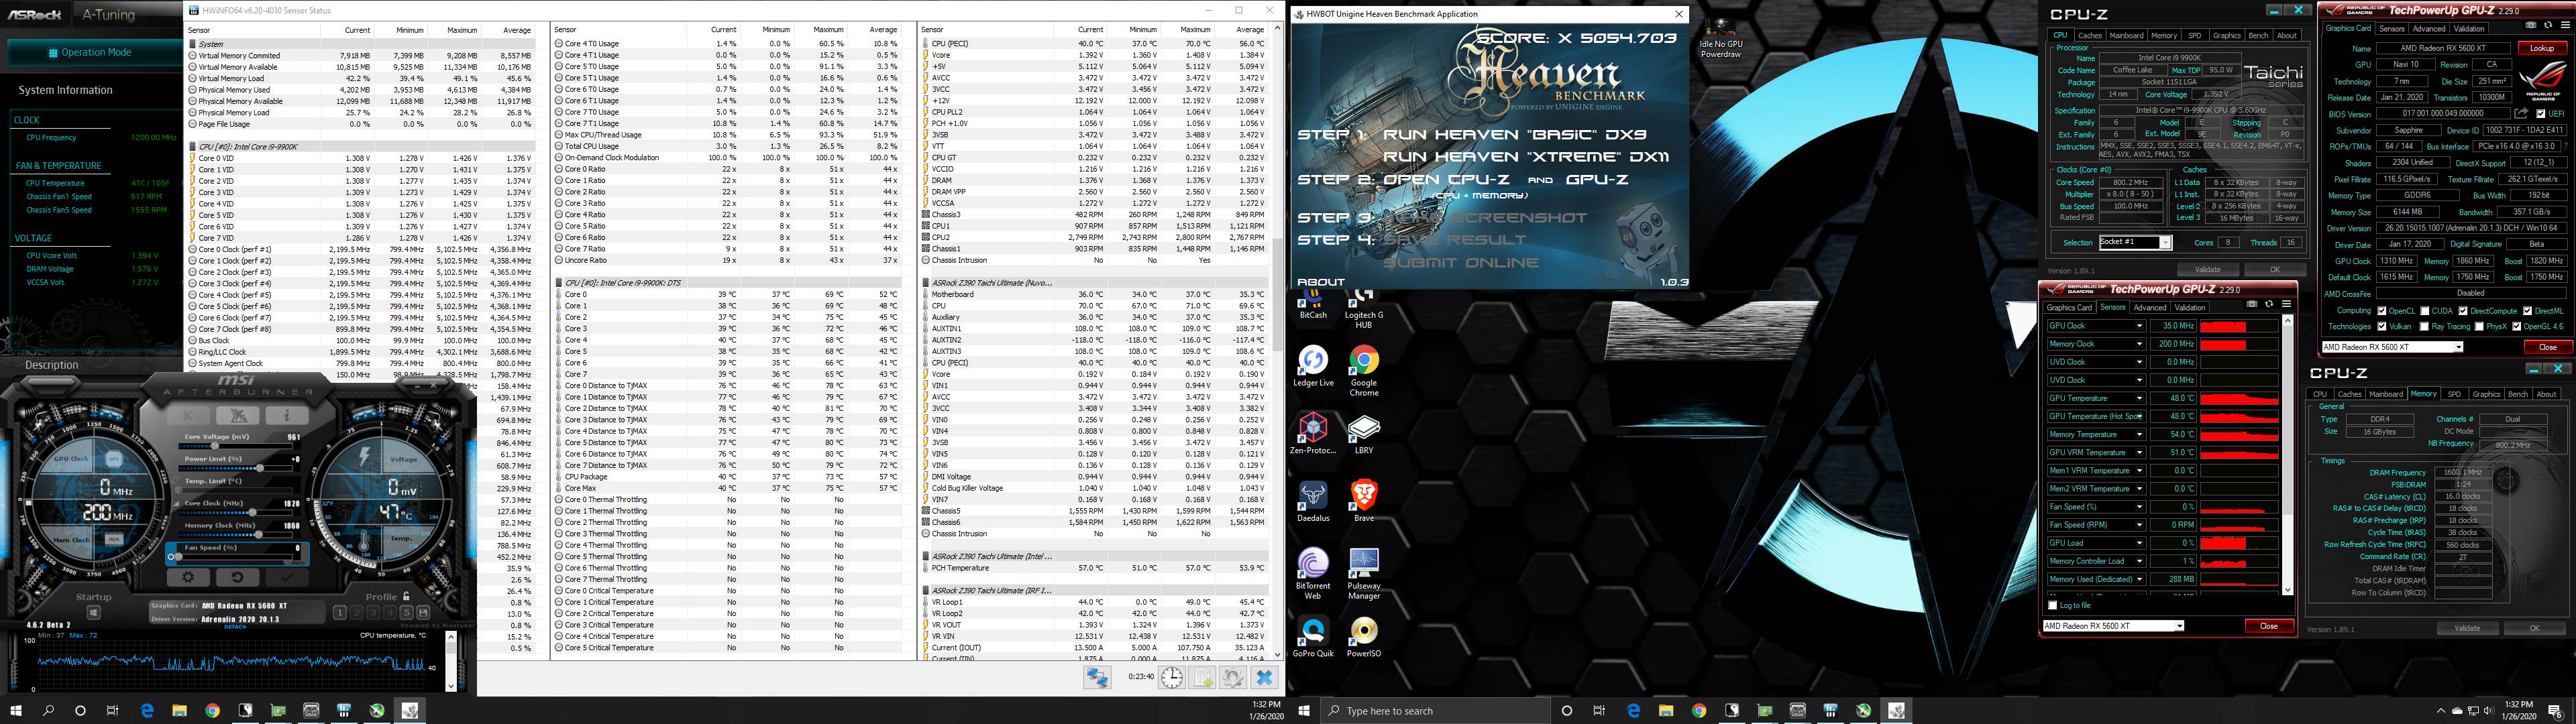Image resolution: width=2576 pixels, height=724 pixels.
Task: Toggle DirectCompute checkbox in GPU-Z
Action: 2462,311
